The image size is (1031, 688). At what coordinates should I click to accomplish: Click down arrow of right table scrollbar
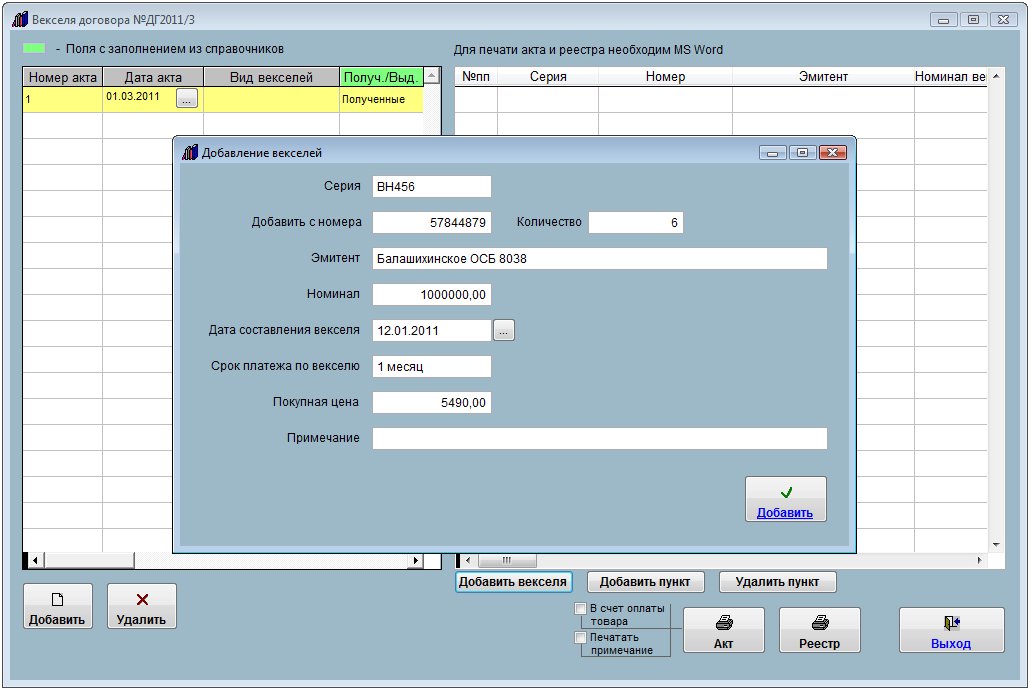(994, 544)
